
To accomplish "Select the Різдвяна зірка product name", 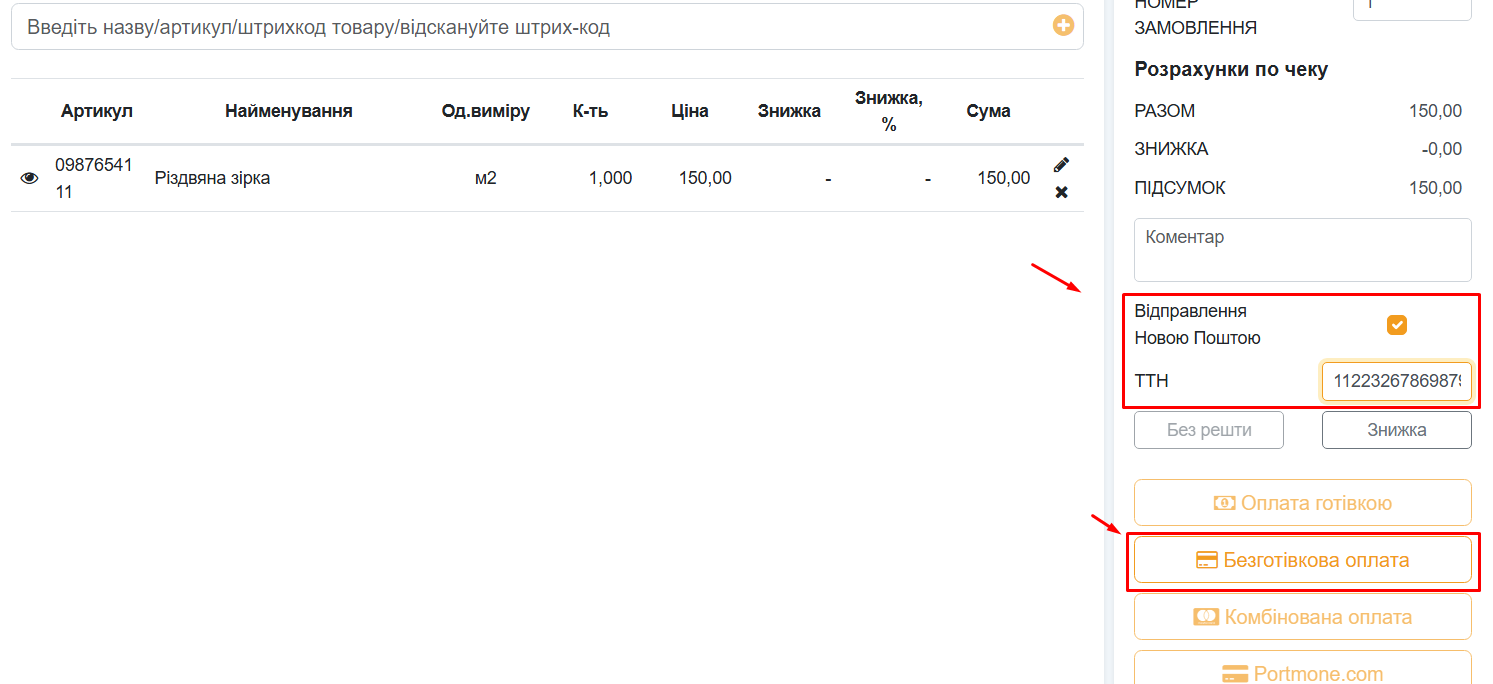I will point(212,178).
